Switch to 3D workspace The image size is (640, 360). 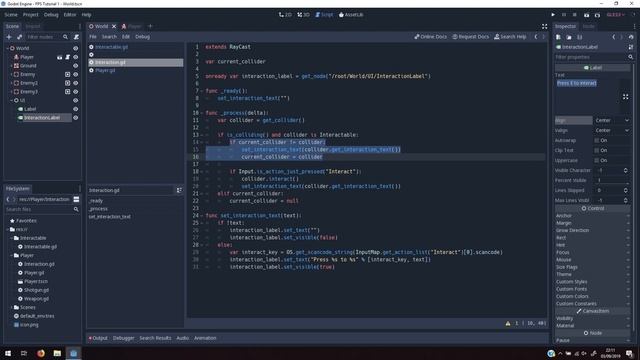(303, 15)
